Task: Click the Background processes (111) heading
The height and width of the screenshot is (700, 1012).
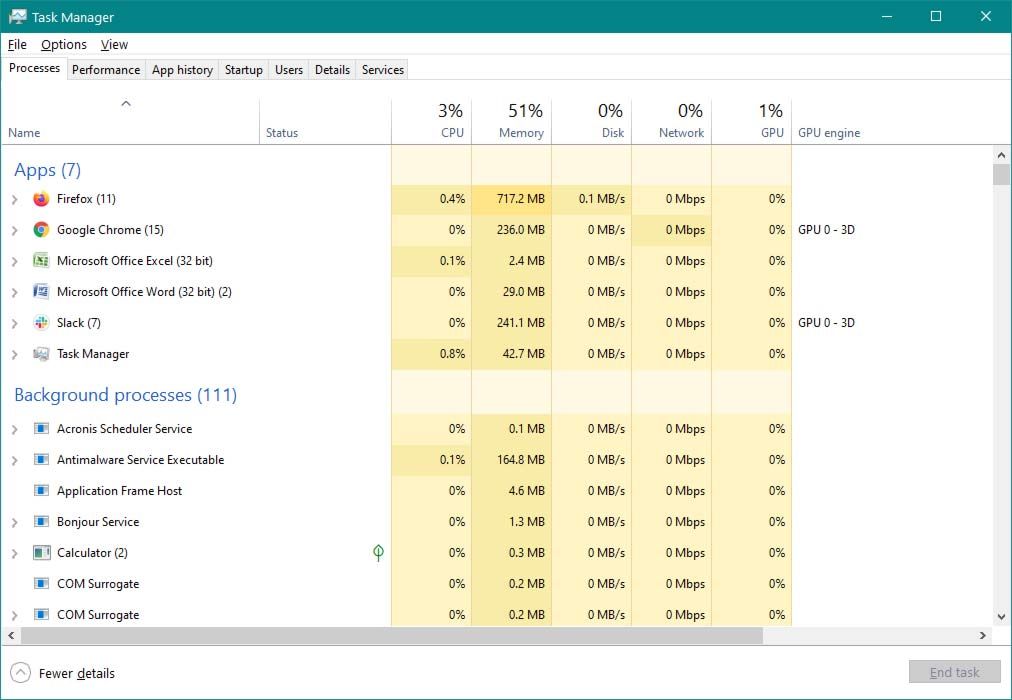Action: [x=126, y=395]
